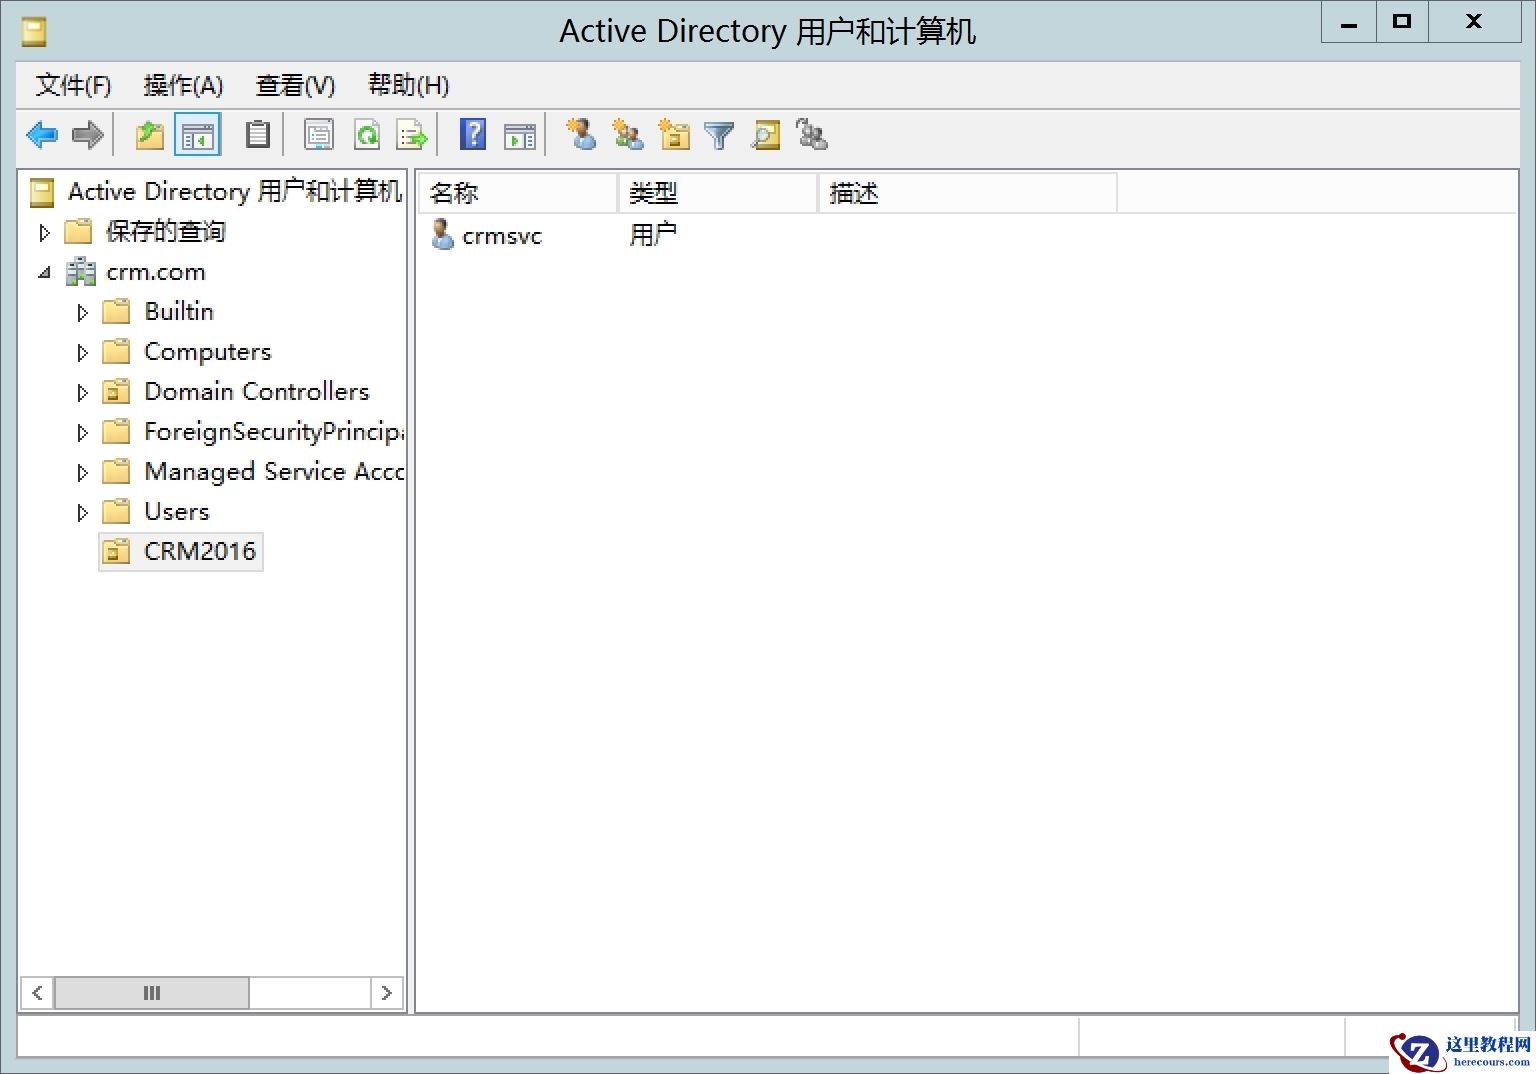Image resolution: width=1536 pixels, height=1074 pixels.
Task: Click the Help question mark icon
Action: [472, 135]
